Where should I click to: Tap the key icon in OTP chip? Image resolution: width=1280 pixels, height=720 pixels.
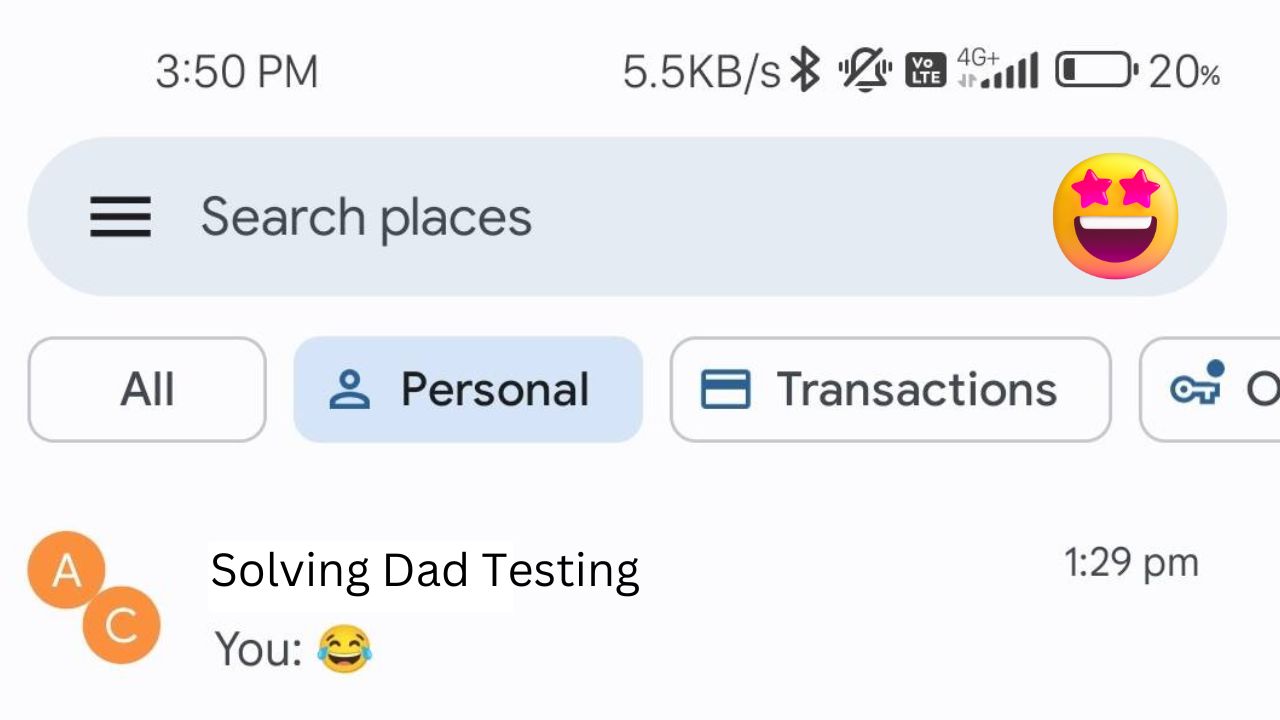pos(1198,382)
